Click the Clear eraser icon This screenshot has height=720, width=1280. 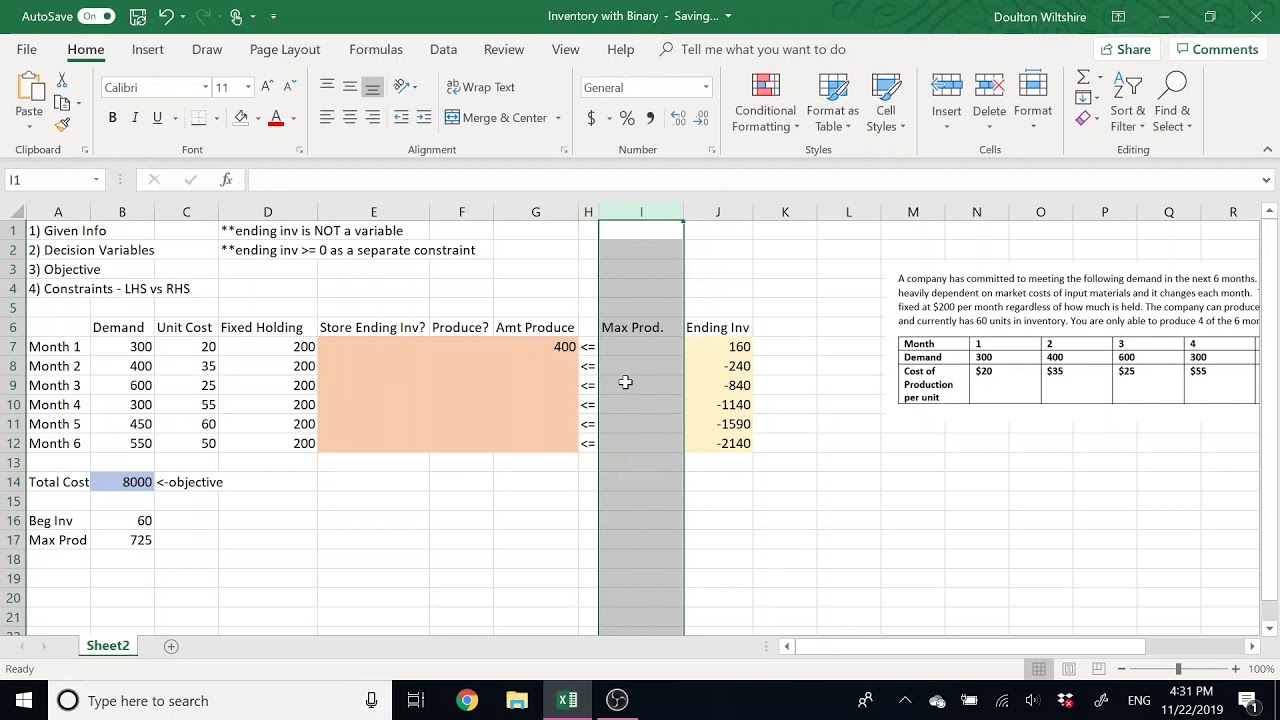click(1083, 119)
